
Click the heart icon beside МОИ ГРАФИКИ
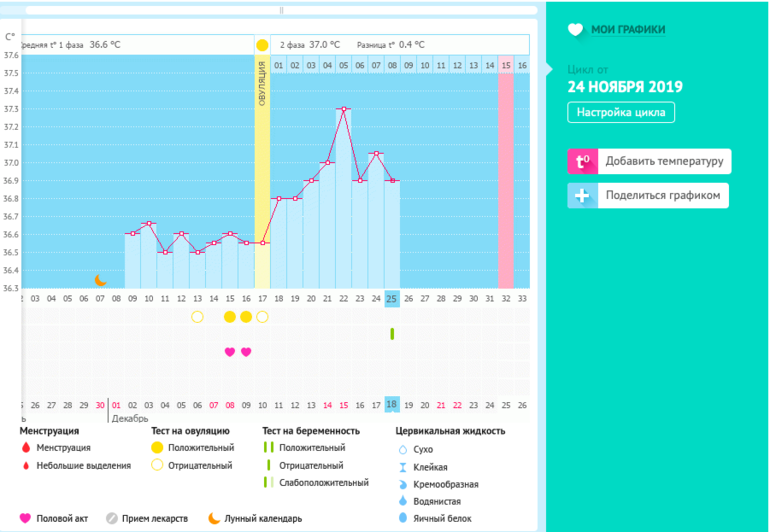coord(575,30)
